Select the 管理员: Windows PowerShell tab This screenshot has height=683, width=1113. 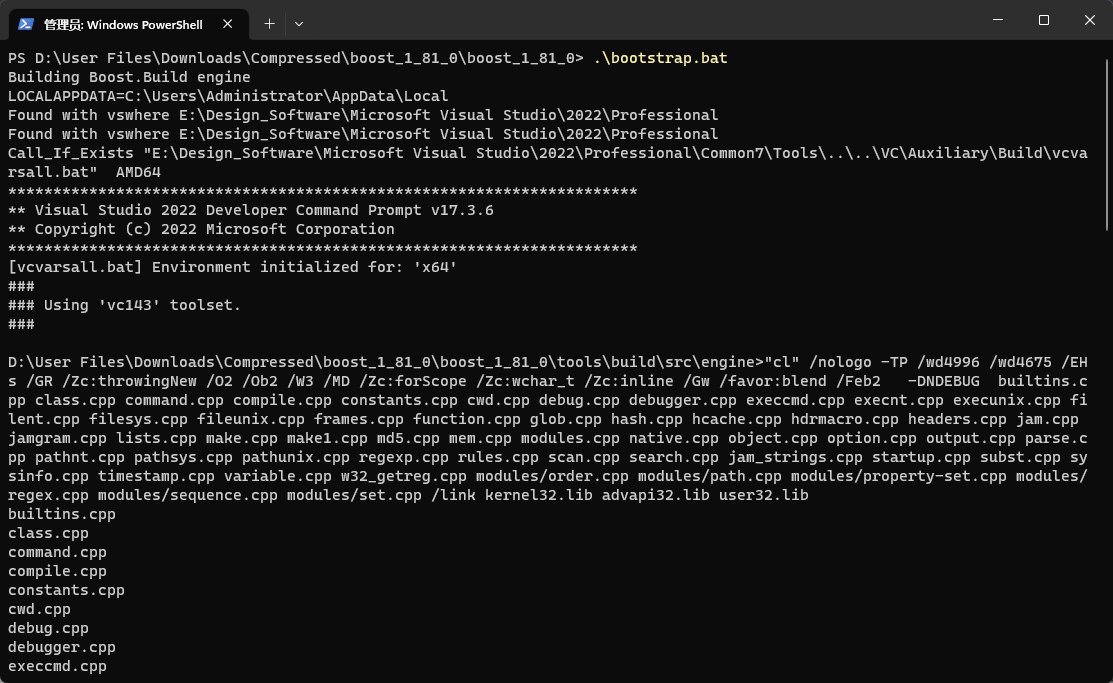122,24
